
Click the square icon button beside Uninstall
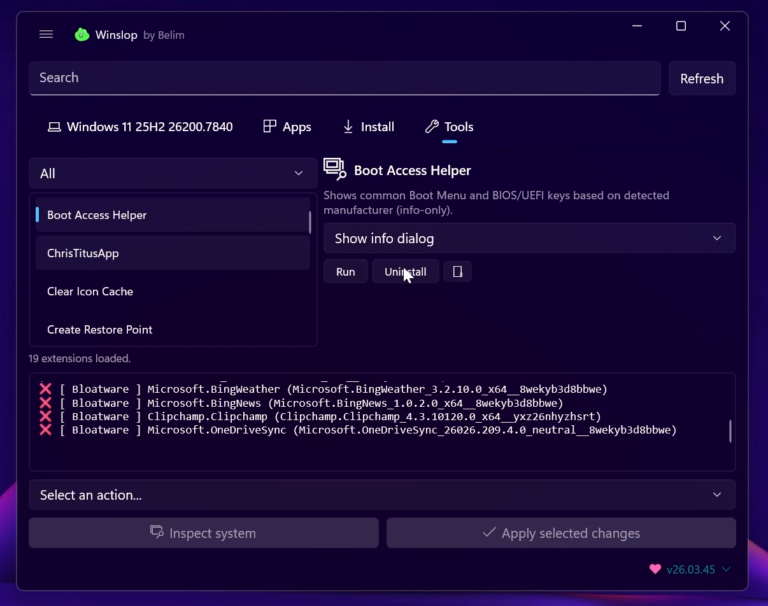tap(457, 271)
